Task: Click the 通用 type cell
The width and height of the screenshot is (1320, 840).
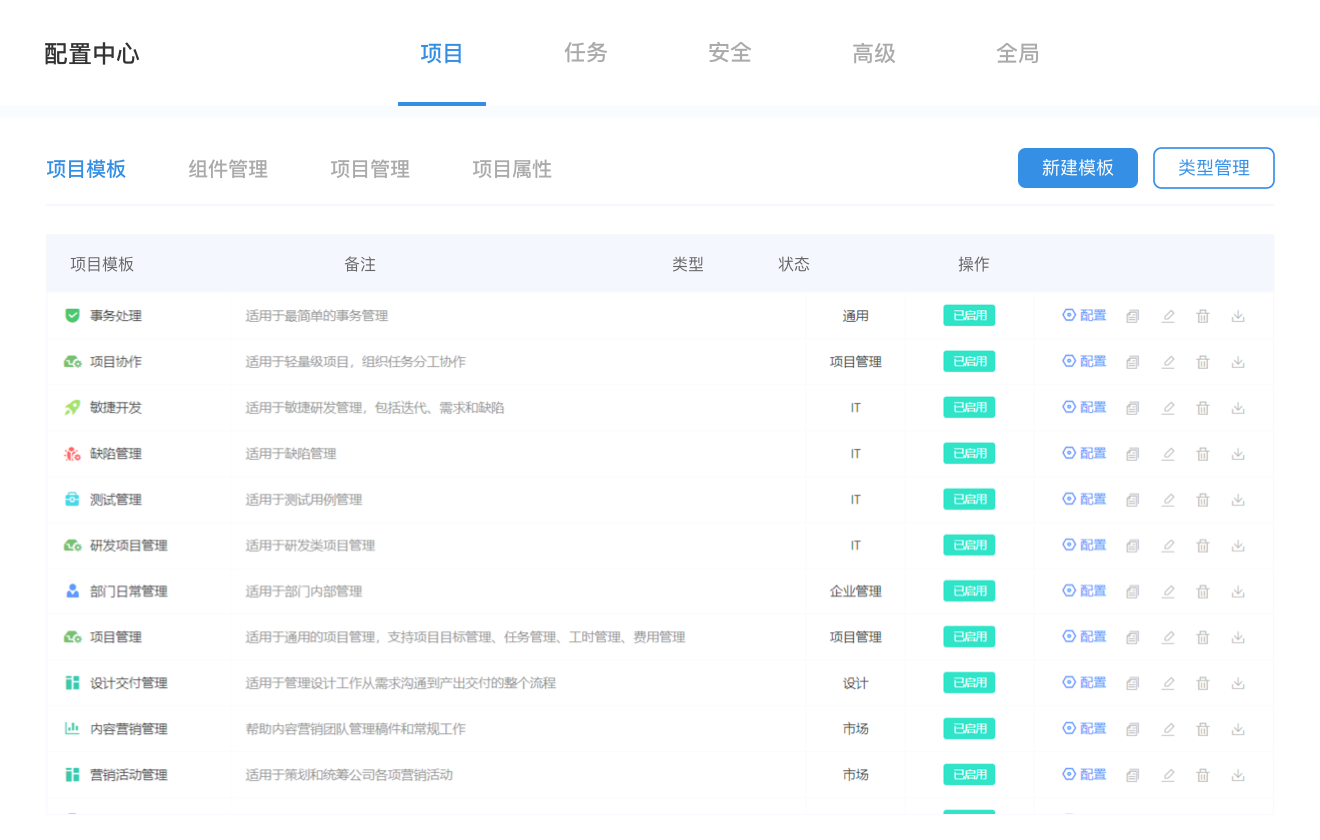Action: point(856,316)
